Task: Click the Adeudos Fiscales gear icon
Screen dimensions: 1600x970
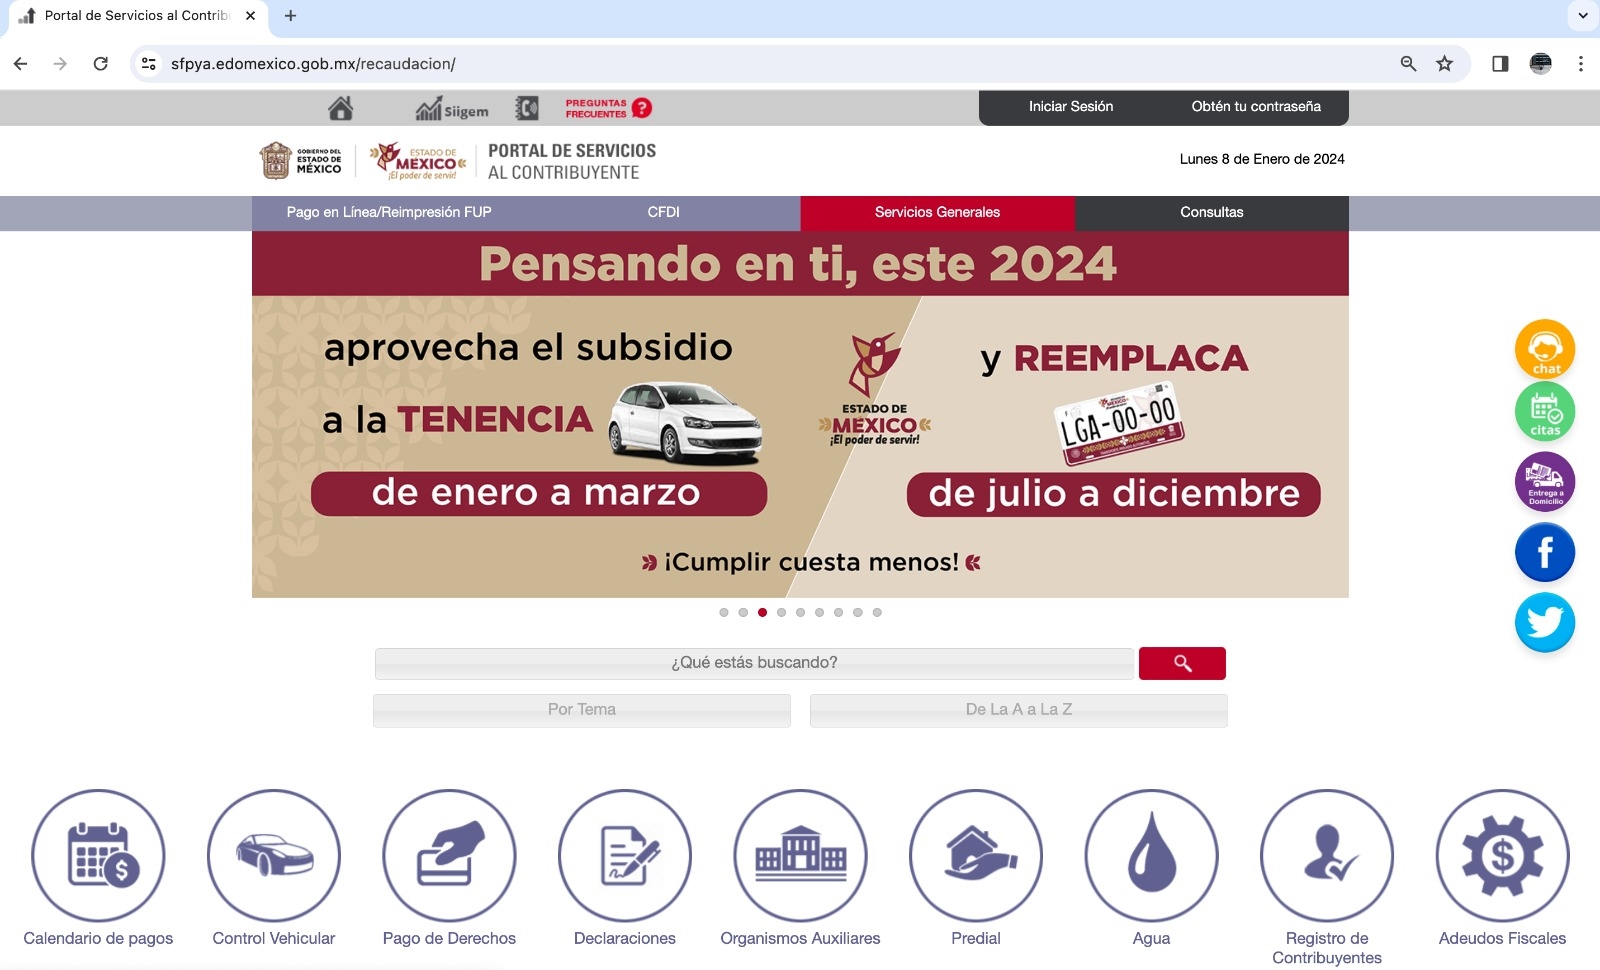Action: (x=1502, y=855)
